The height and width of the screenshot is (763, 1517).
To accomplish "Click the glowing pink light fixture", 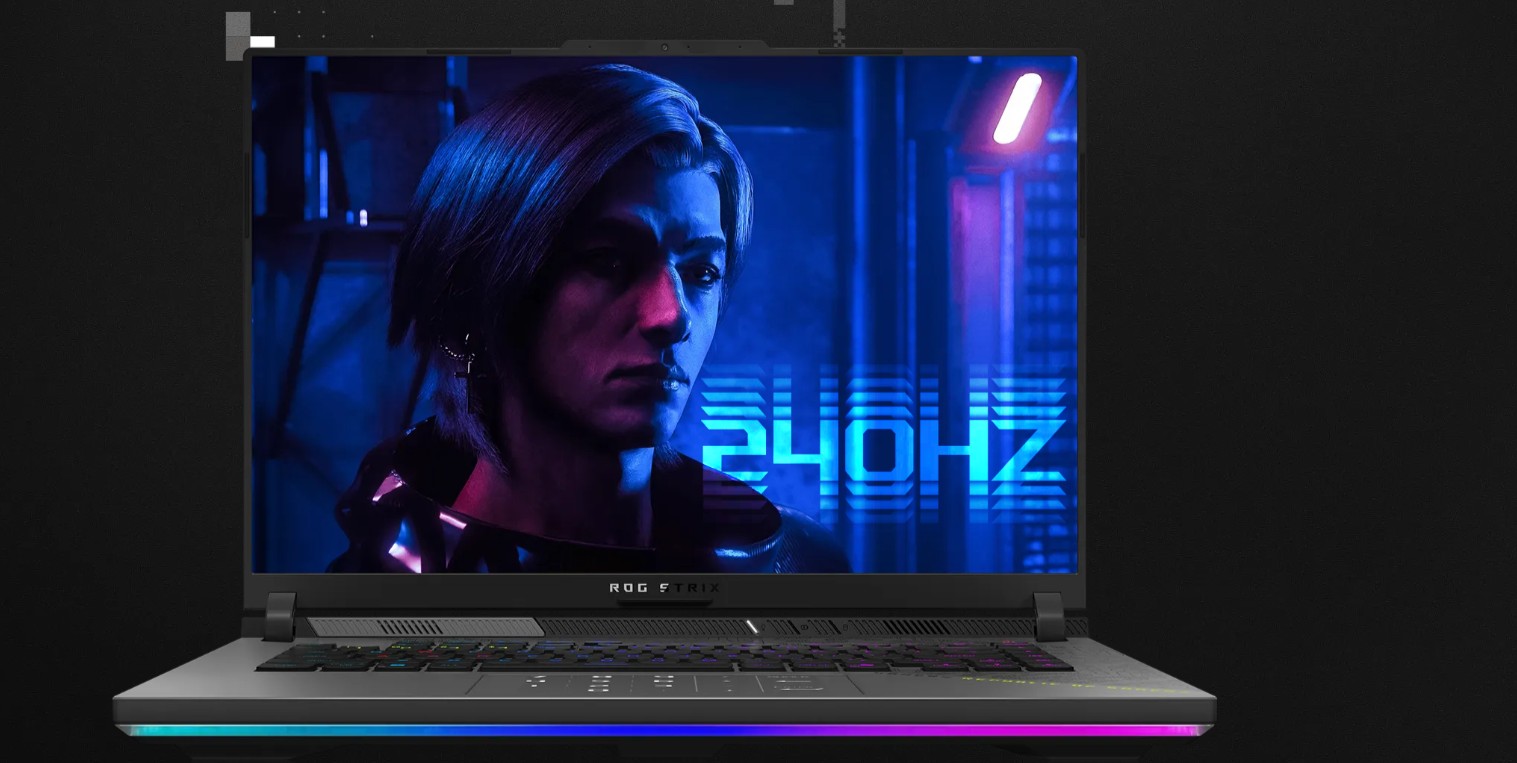I will tap(1016, 108).
